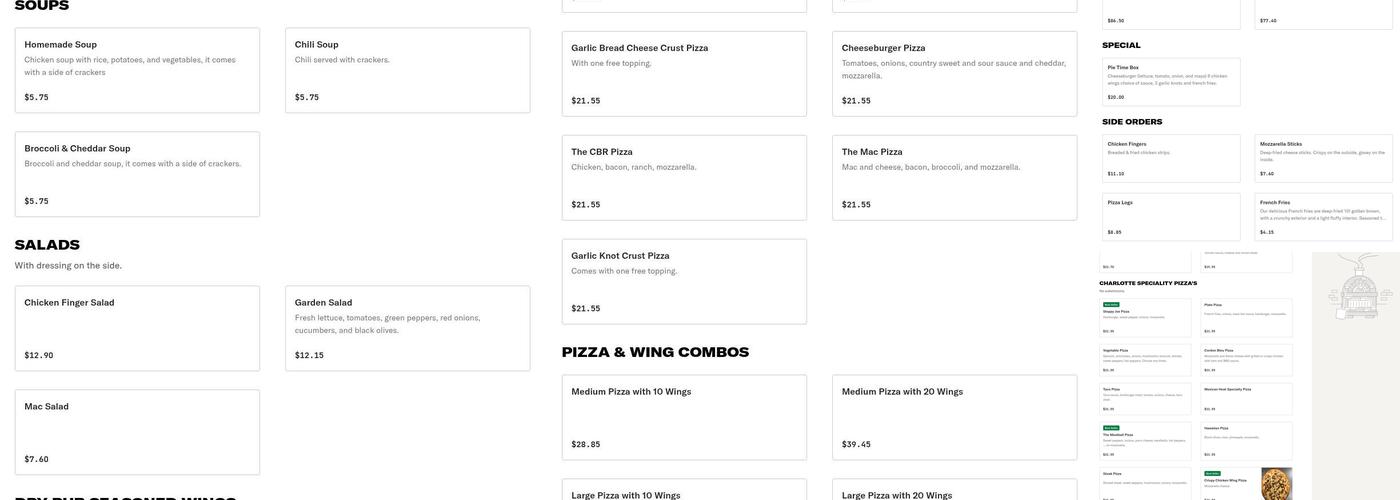1400x500 pixels.
Task: Open the Crispy Chicken Wing Pizza photo
Action: click(1276, 483)
